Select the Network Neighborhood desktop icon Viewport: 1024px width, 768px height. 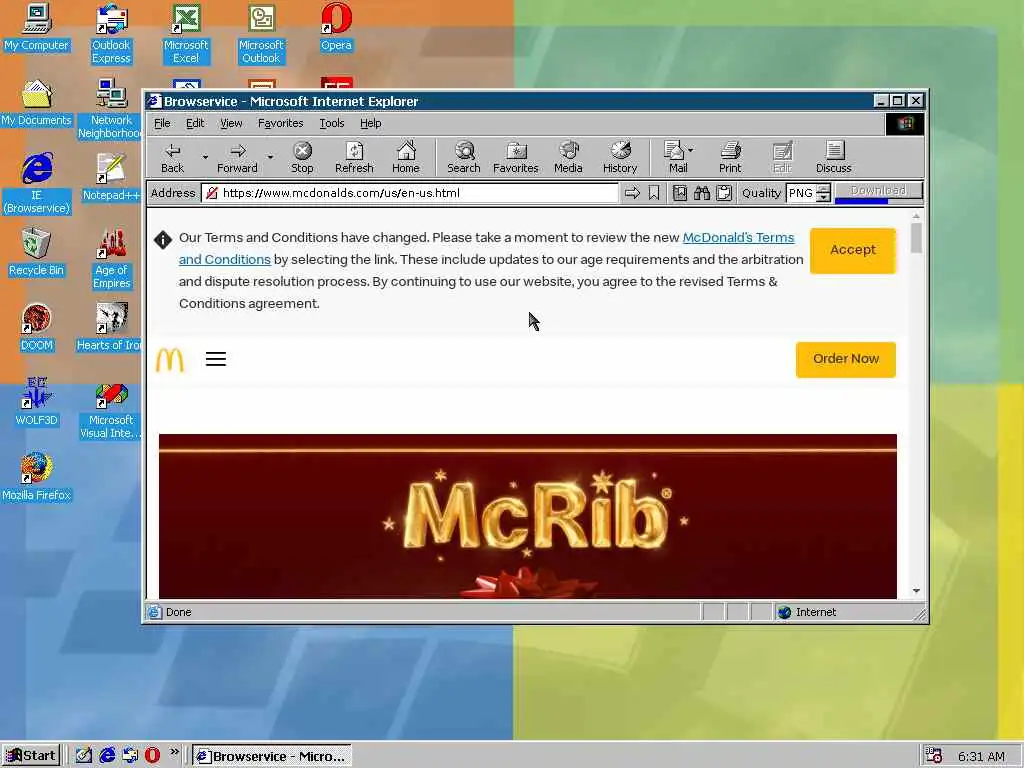coord(110,109)
